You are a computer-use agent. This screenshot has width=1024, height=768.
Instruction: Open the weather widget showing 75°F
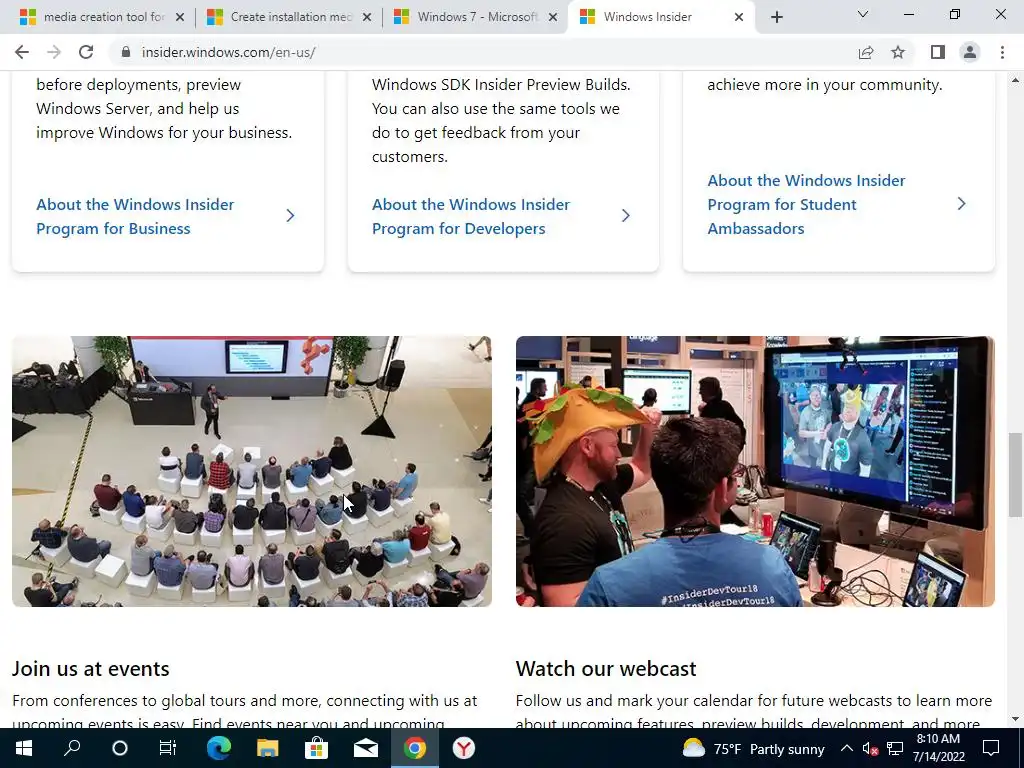pyautogui.click(x=753, y=748)
